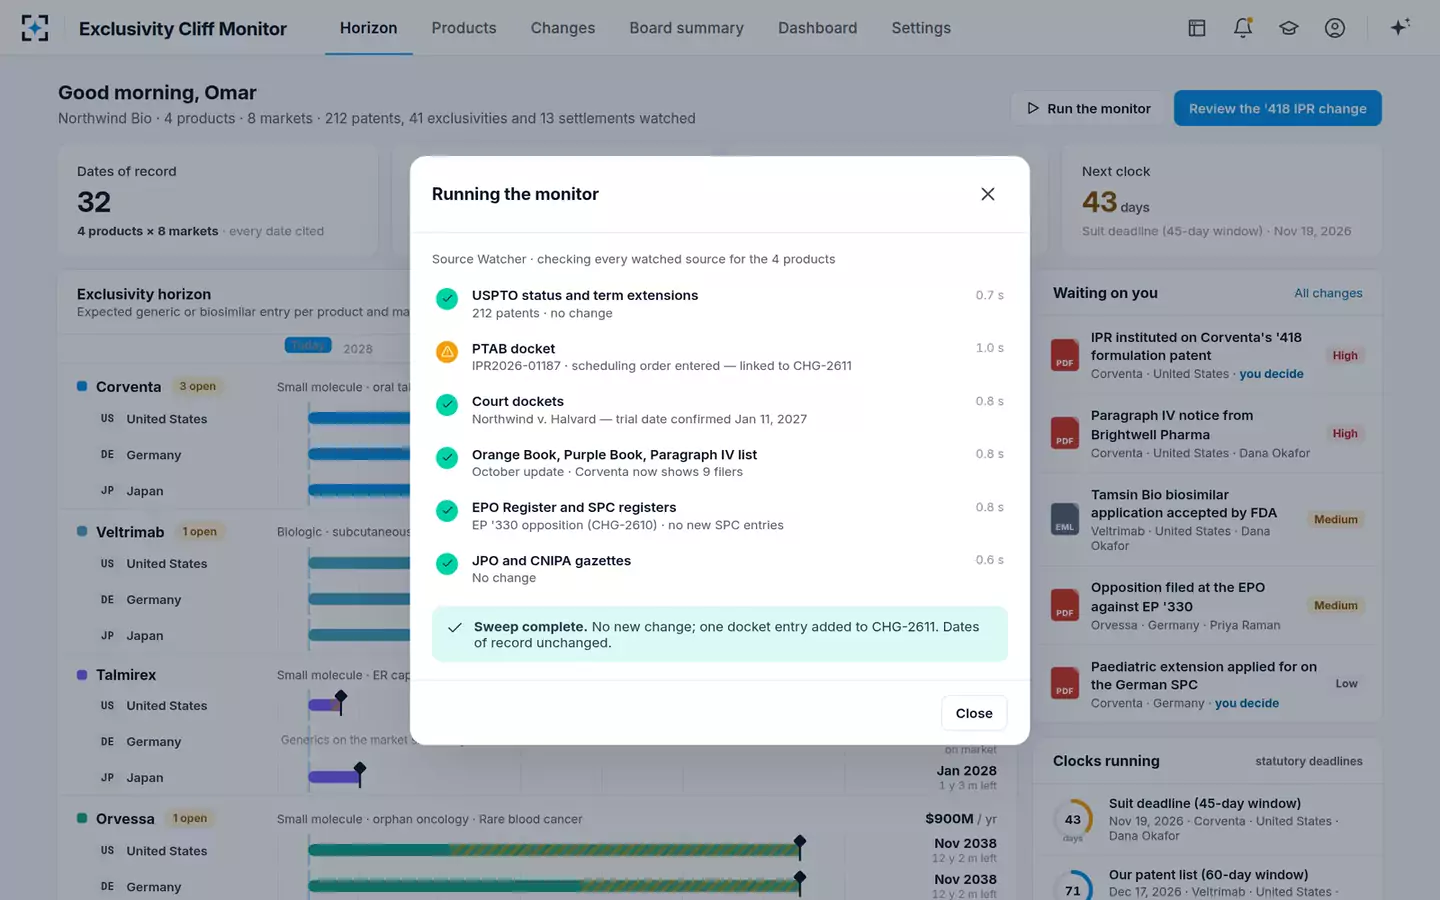Click the check icon beside JPO and CNIPA gazettes
Screen dimensions: 1440x900
pyautogui.click(x=447, y=564)
